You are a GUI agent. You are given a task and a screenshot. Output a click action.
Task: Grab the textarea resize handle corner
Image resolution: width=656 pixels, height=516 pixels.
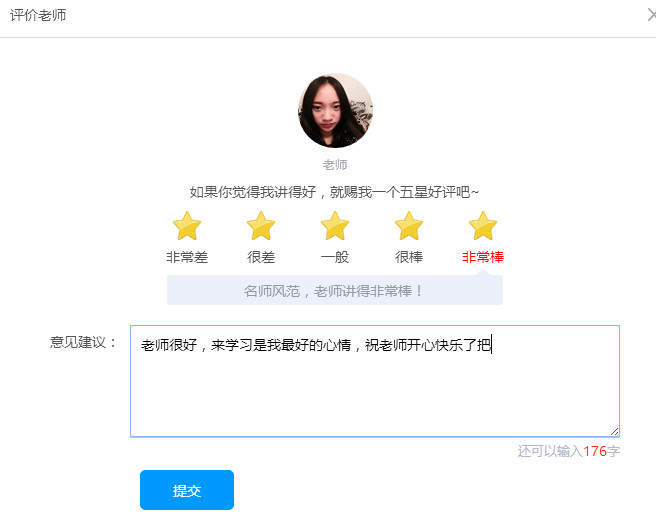point(614,431)
